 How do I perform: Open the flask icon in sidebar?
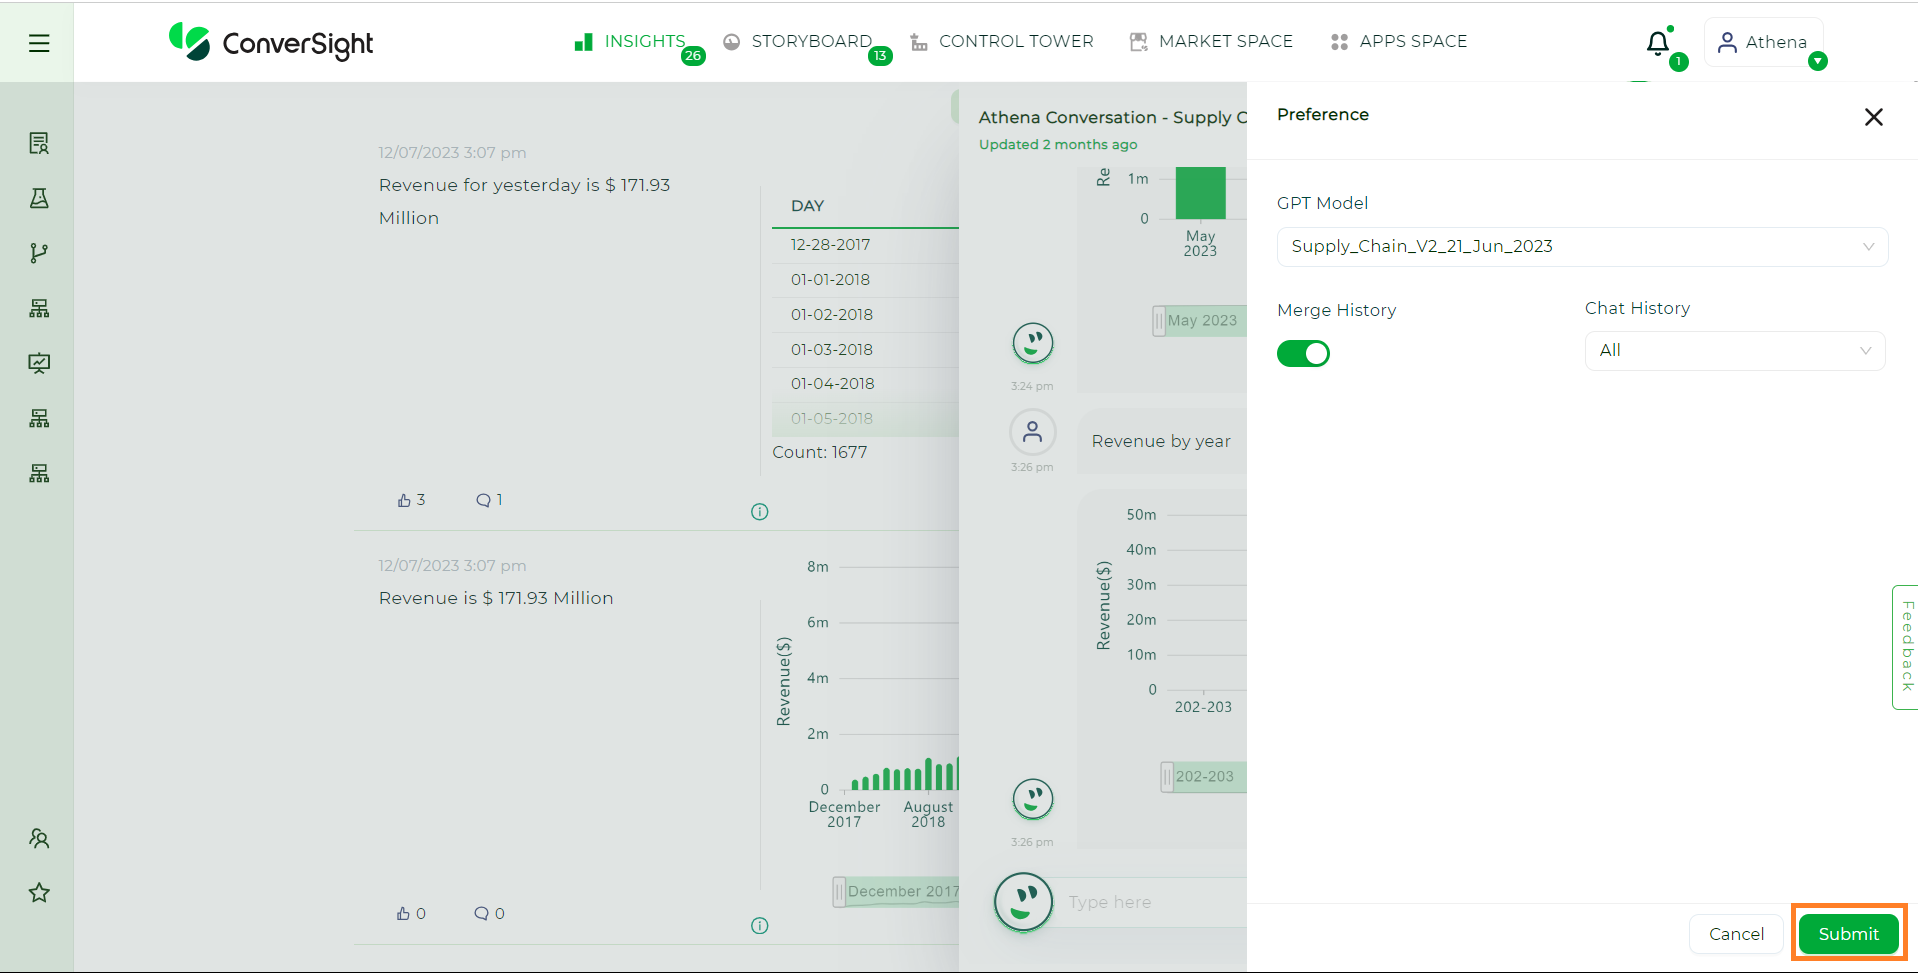click(x=39, y=198)
